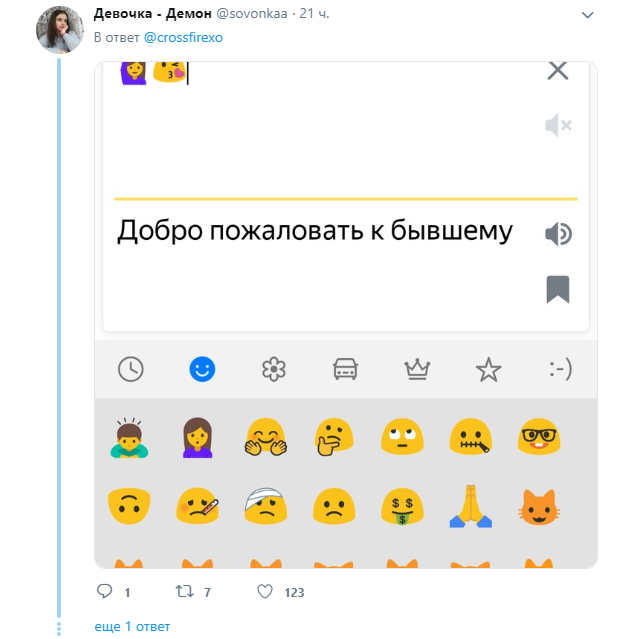Open Девочка - Демон profile name

coord(152,14)
